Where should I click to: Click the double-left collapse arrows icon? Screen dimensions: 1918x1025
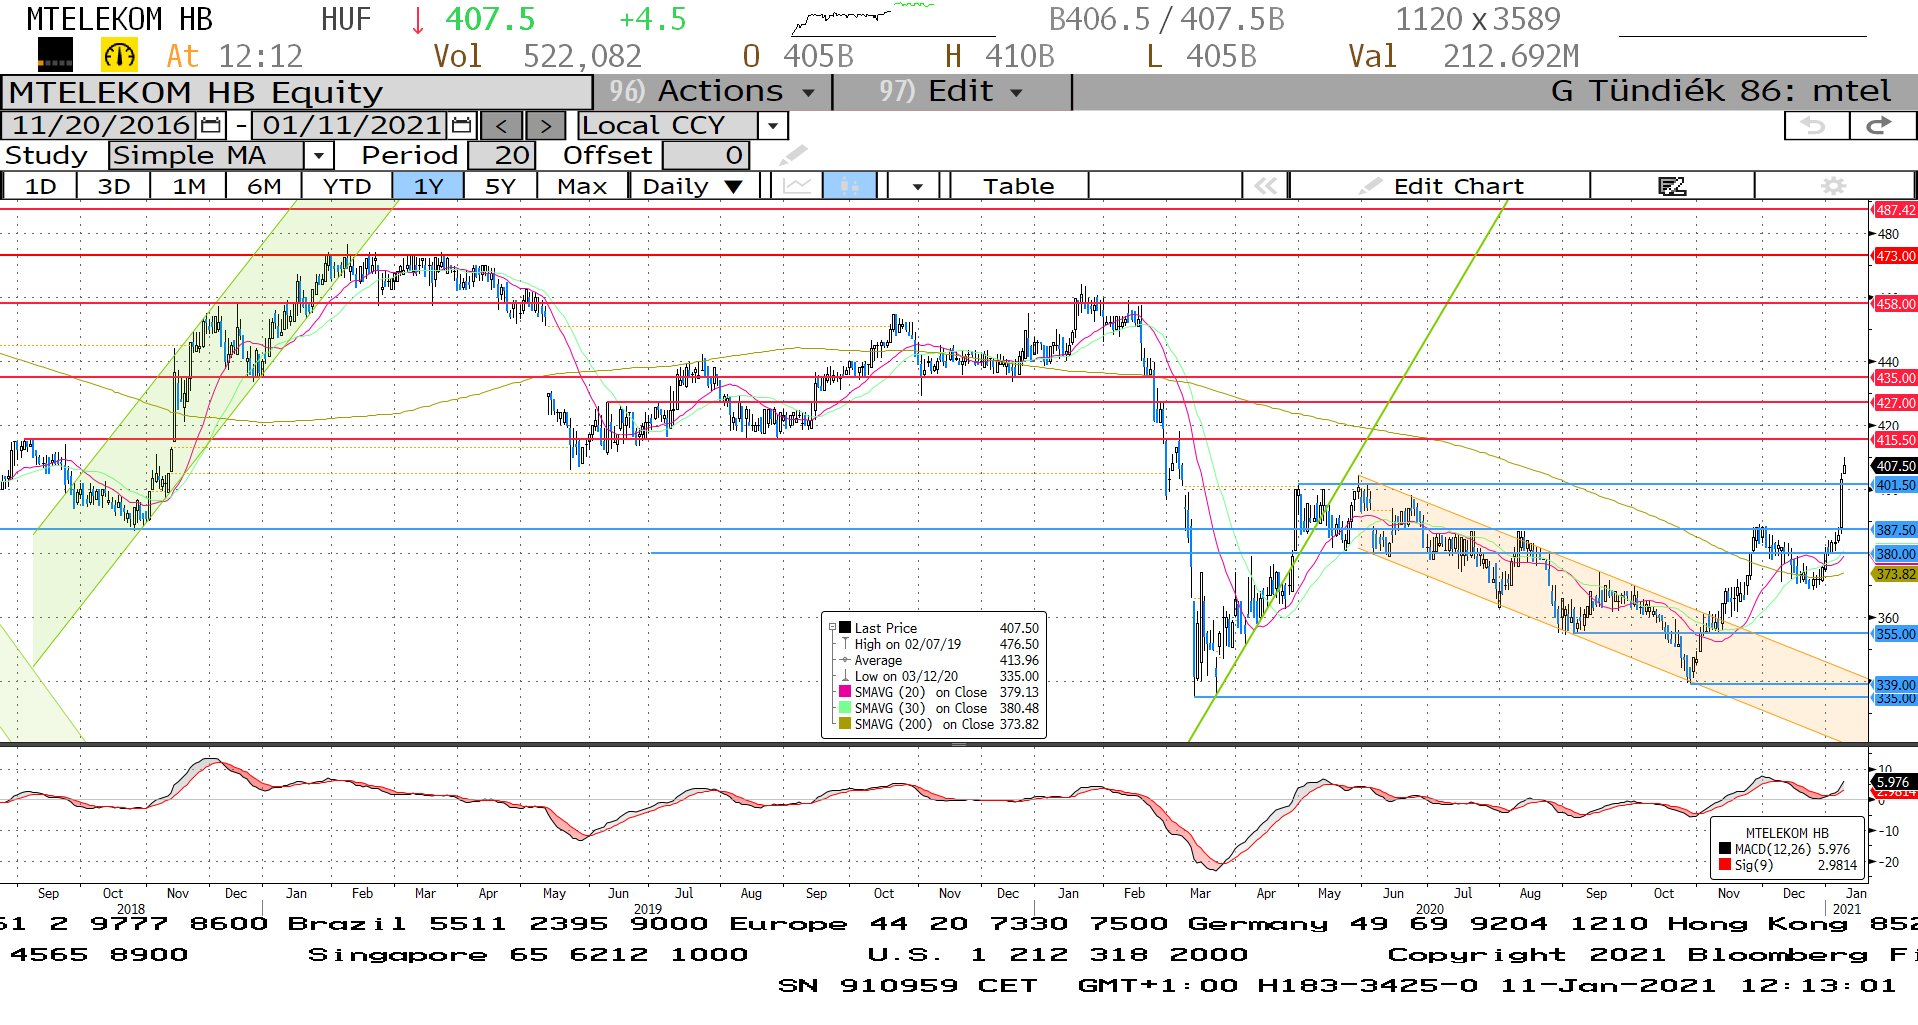coord(1265,186)
